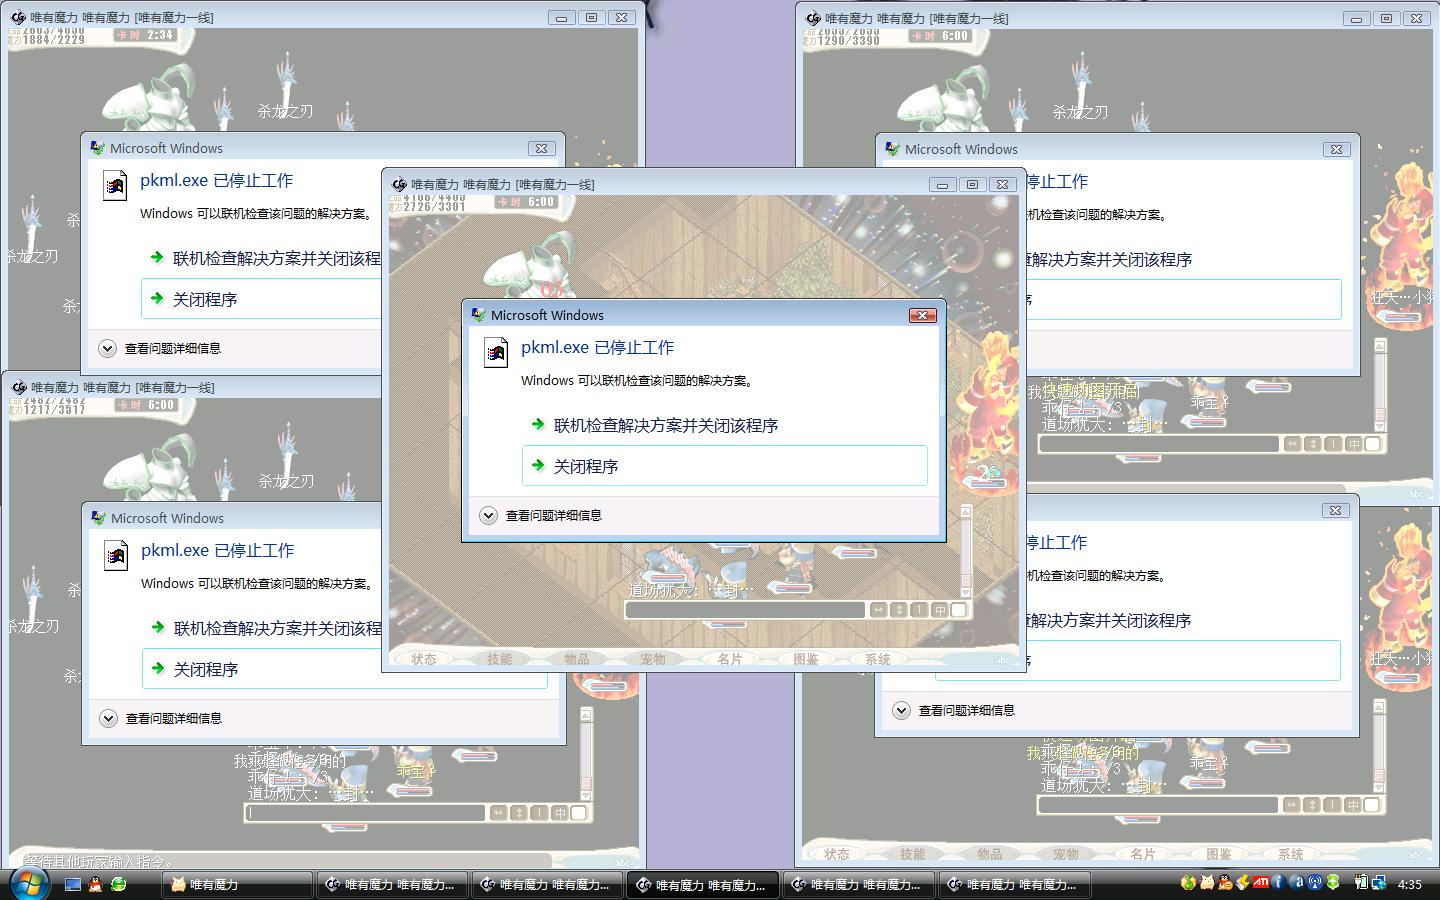Viewport: 1440px width, 900px height.
Task: Choose 联机检查解决方案并关闭该程序 in center dialog
Action: [656, 425]
